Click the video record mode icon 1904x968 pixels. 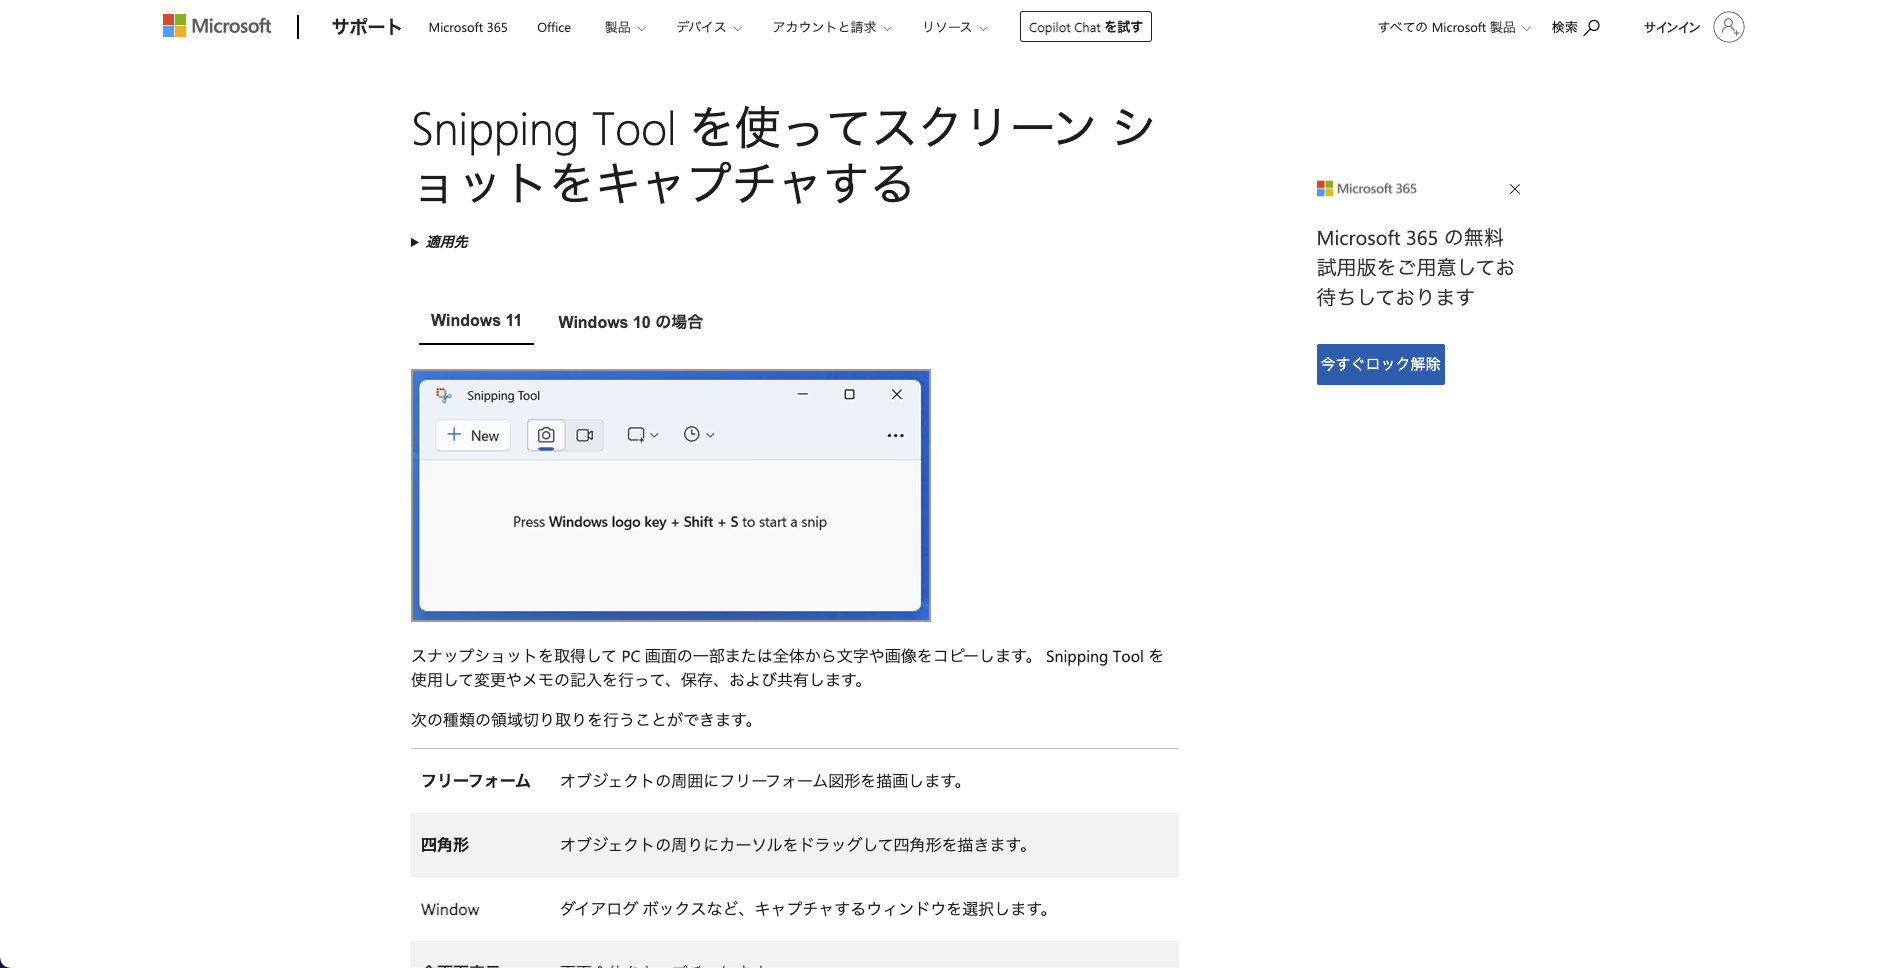pos(585,435)
